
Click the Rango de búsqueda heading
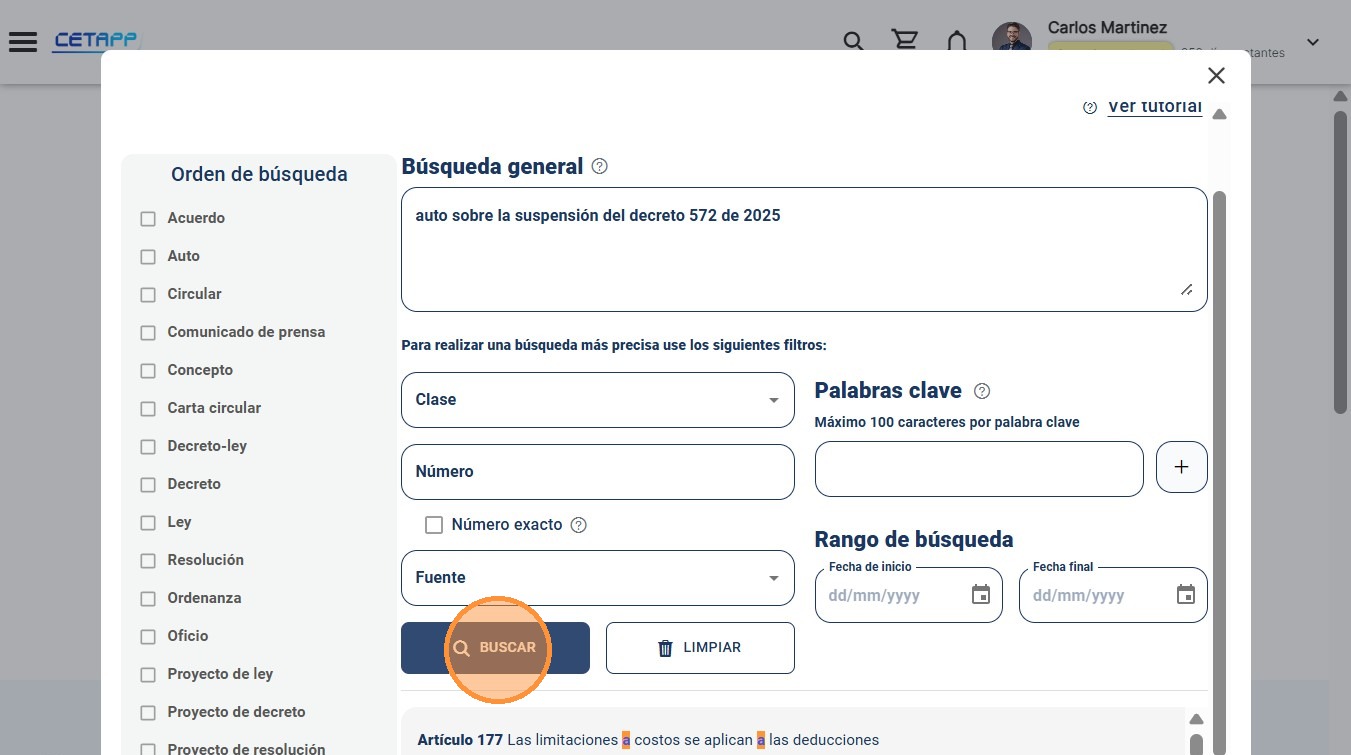(x=914, y=539)
